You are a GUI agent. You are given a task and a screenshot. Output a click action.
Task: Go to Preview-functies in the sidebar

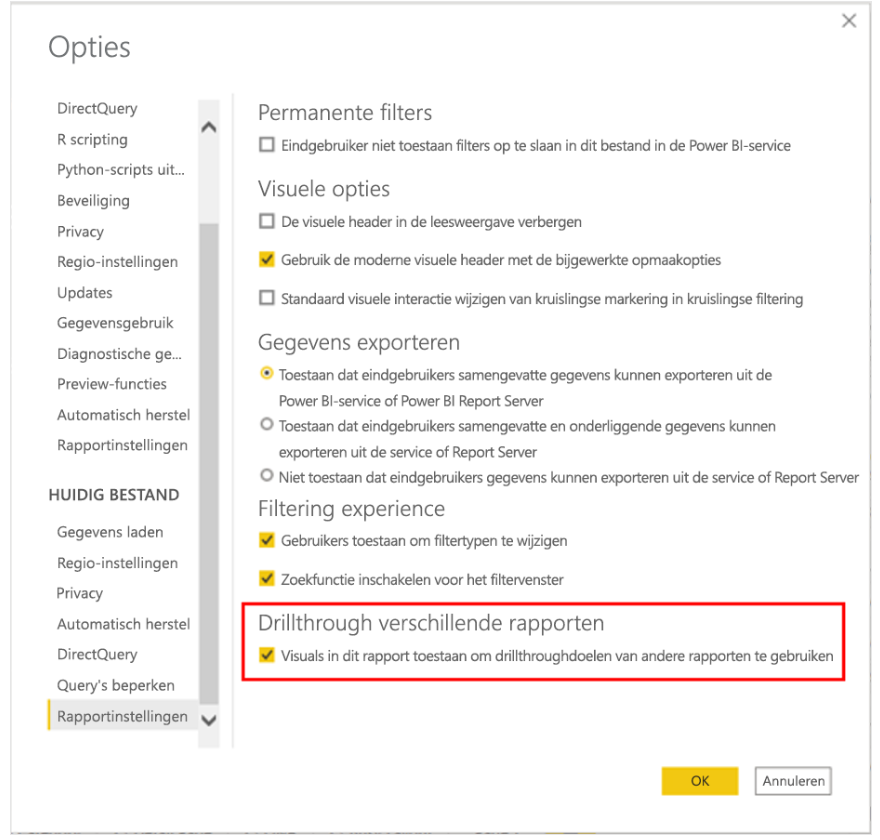click(112, 384)
